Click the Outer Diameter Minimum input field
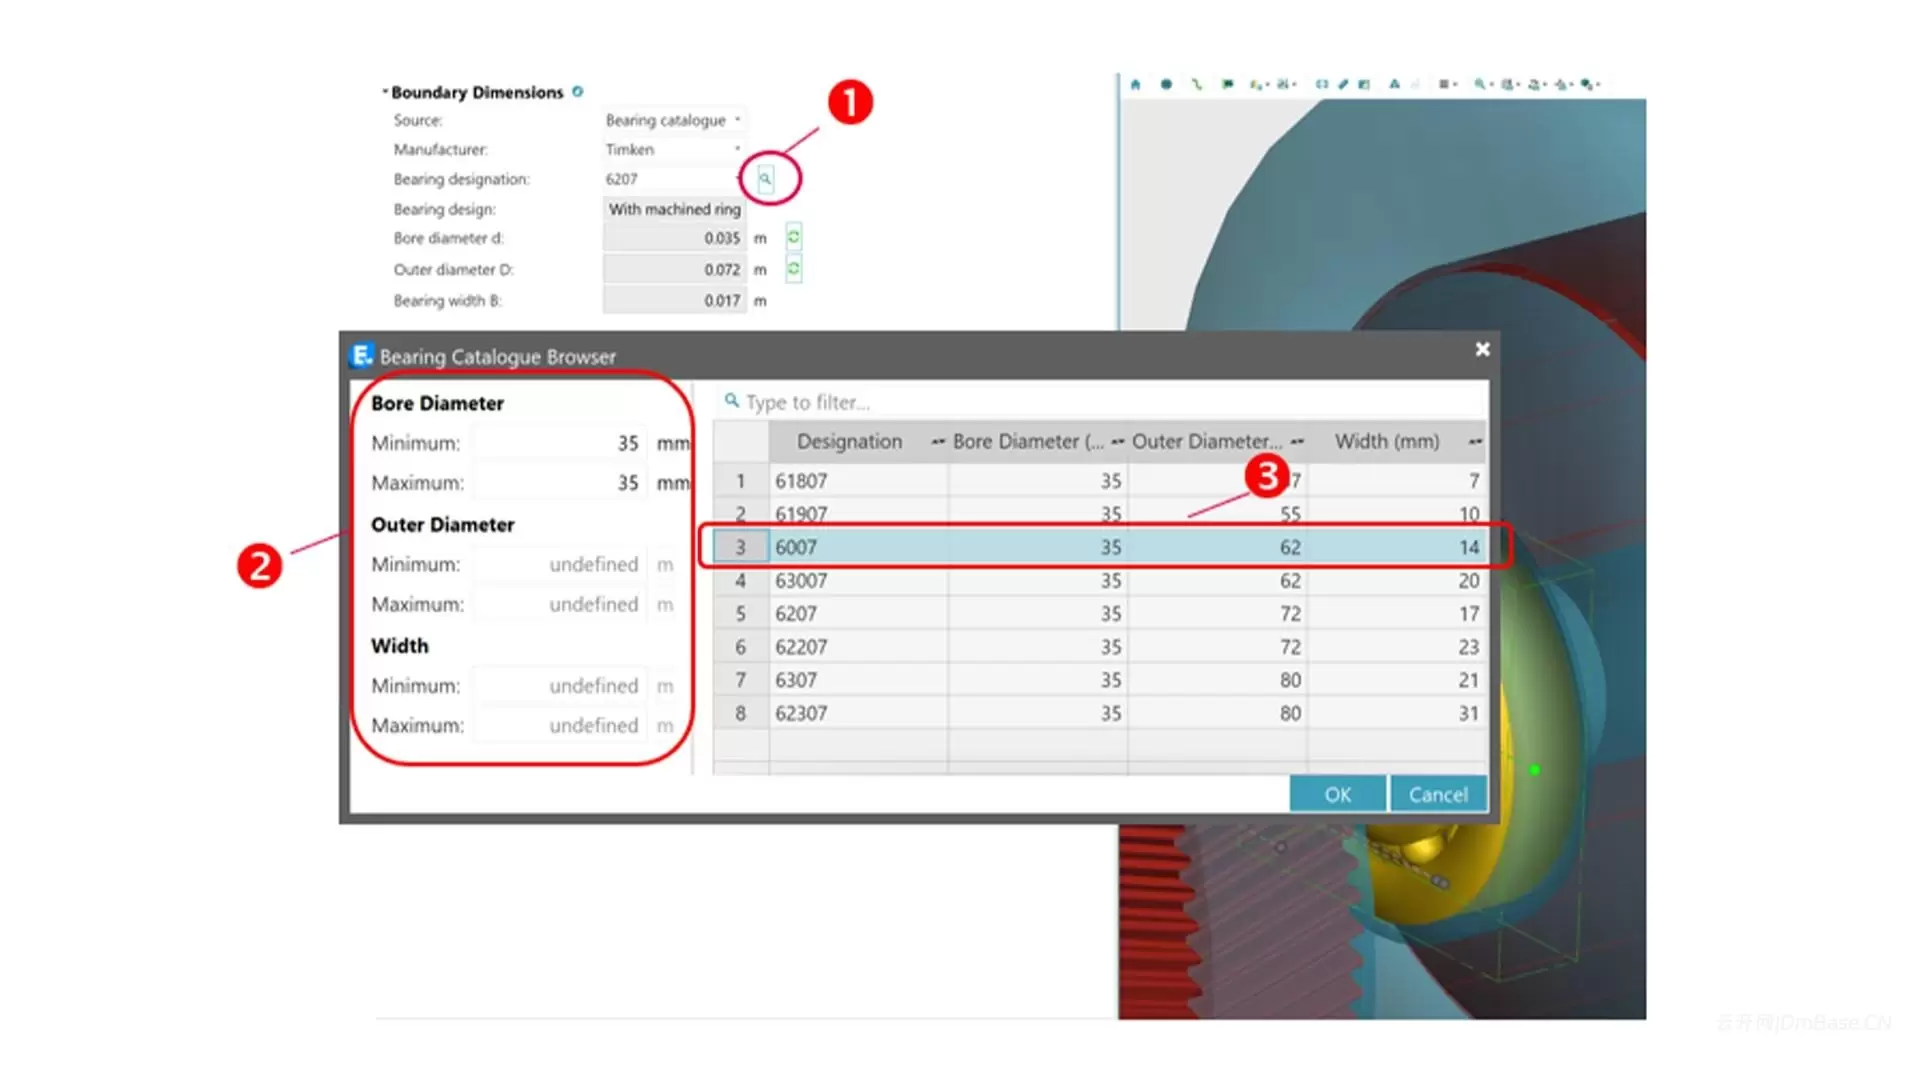This screenshot has height=1080, width=1920. click(x=560, y=564)
